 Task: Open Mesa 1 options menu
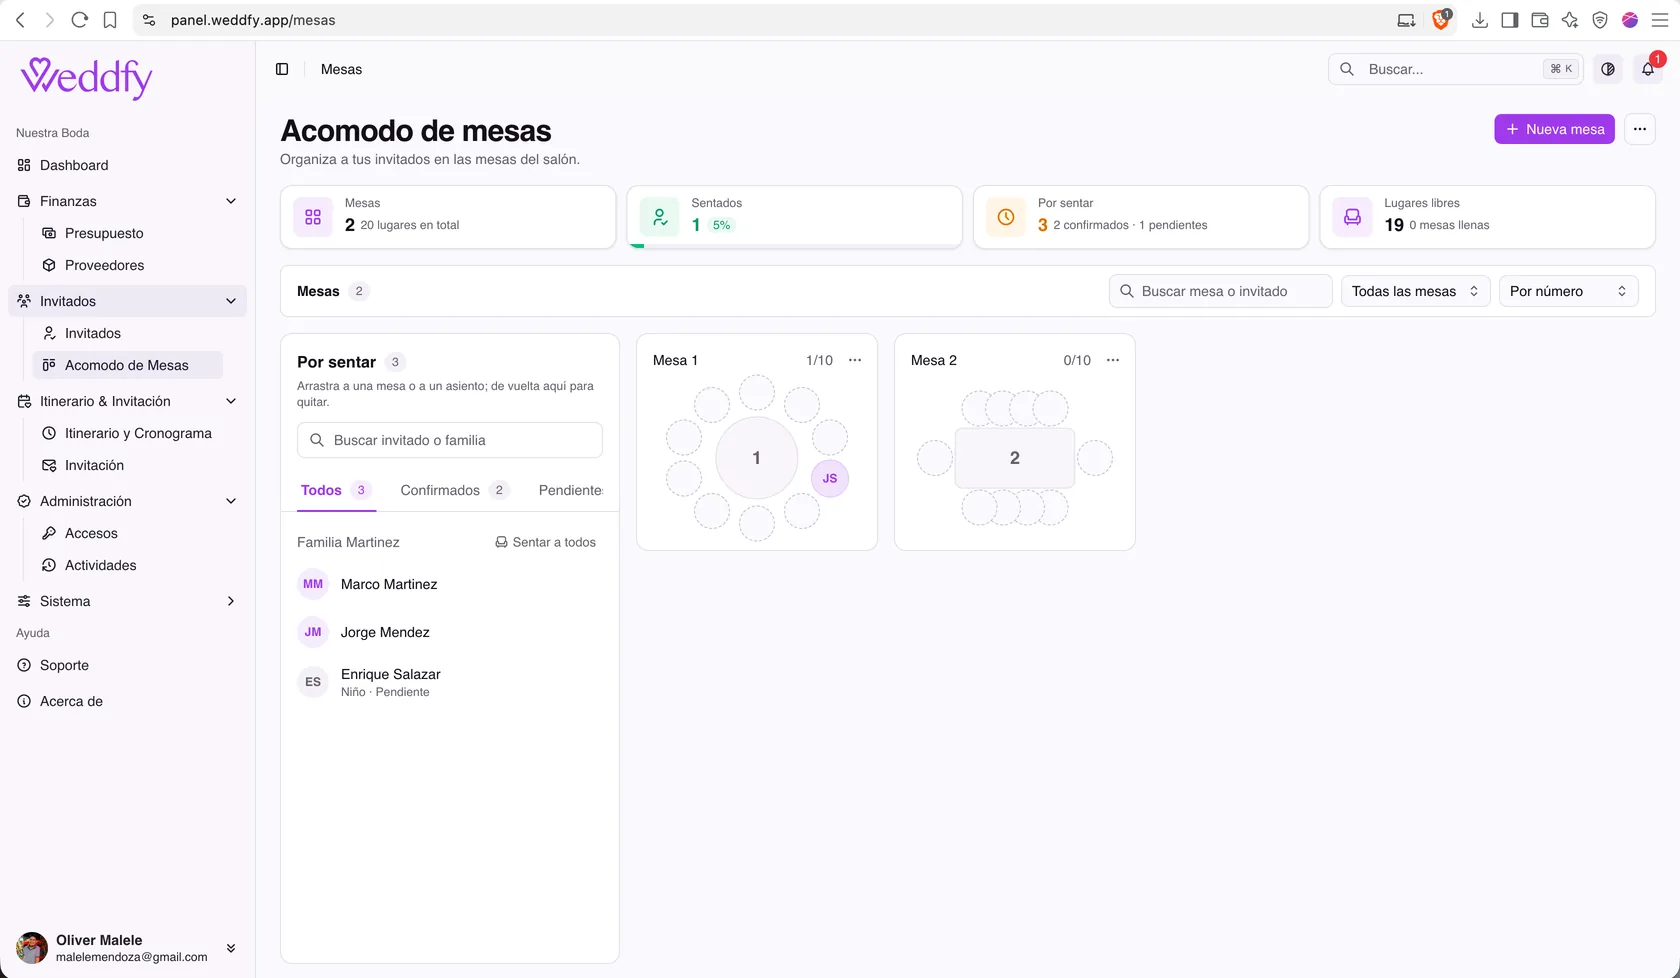point(855,360)
